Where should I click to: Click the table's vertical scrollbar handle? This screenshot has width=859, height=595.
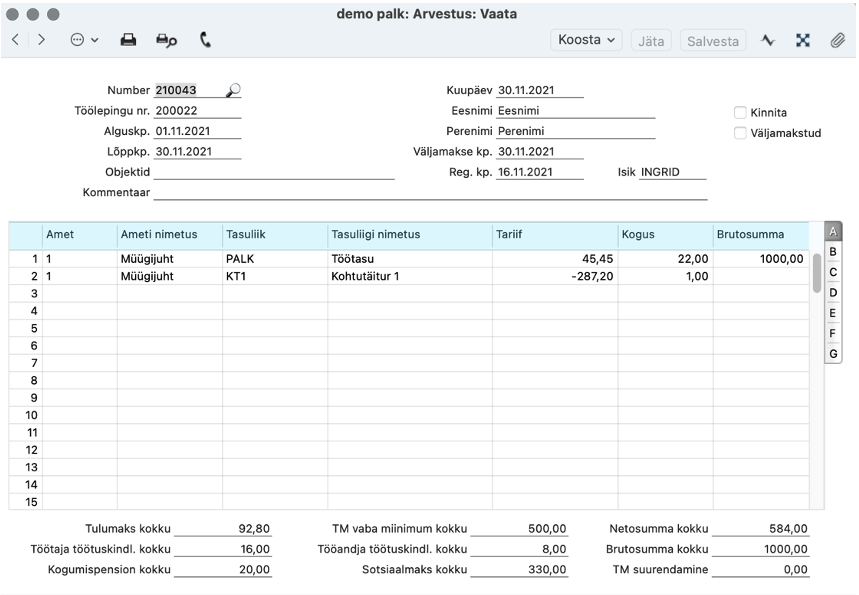click(817, 273)
